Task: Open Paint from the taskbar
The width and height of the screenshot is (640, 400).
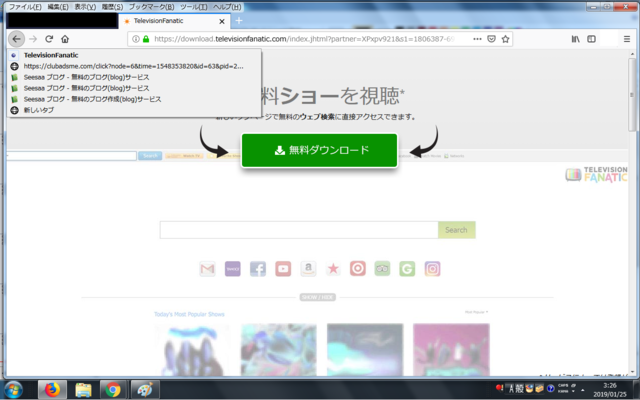Action: pos(144,390)
